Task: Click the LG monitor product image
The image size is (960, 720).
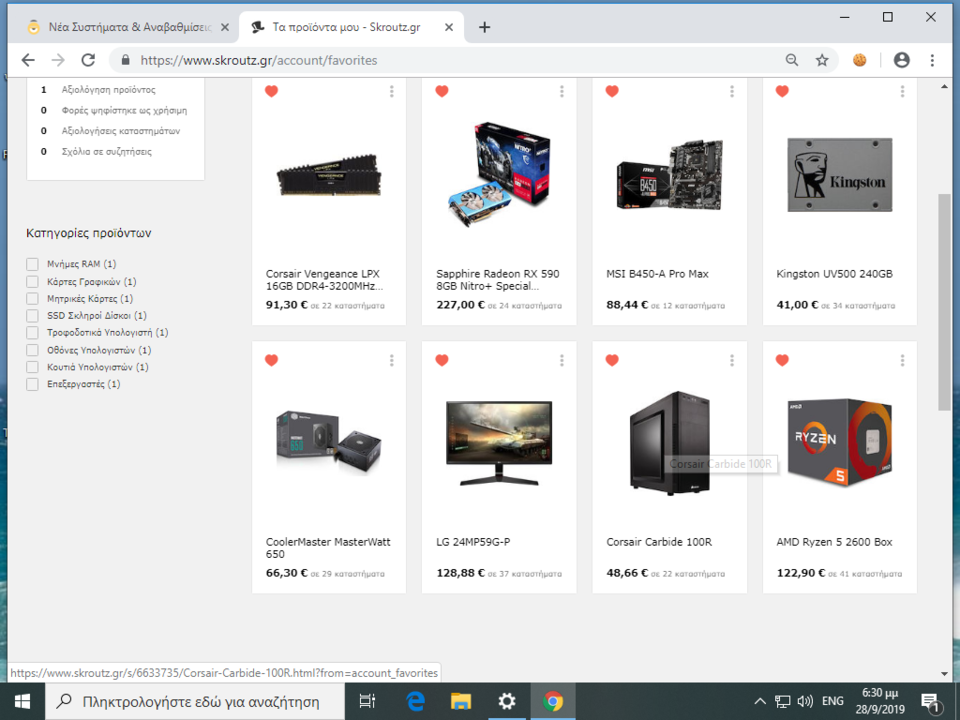Action: (x=499, y=444)
